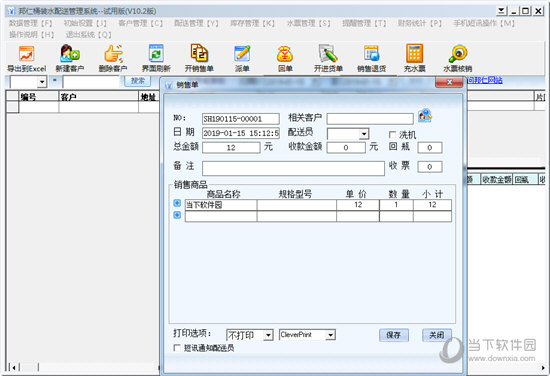Screen dimensions: 550x376
Task: Click the 水票核销 magnifier icon
Action: [457, 58]
